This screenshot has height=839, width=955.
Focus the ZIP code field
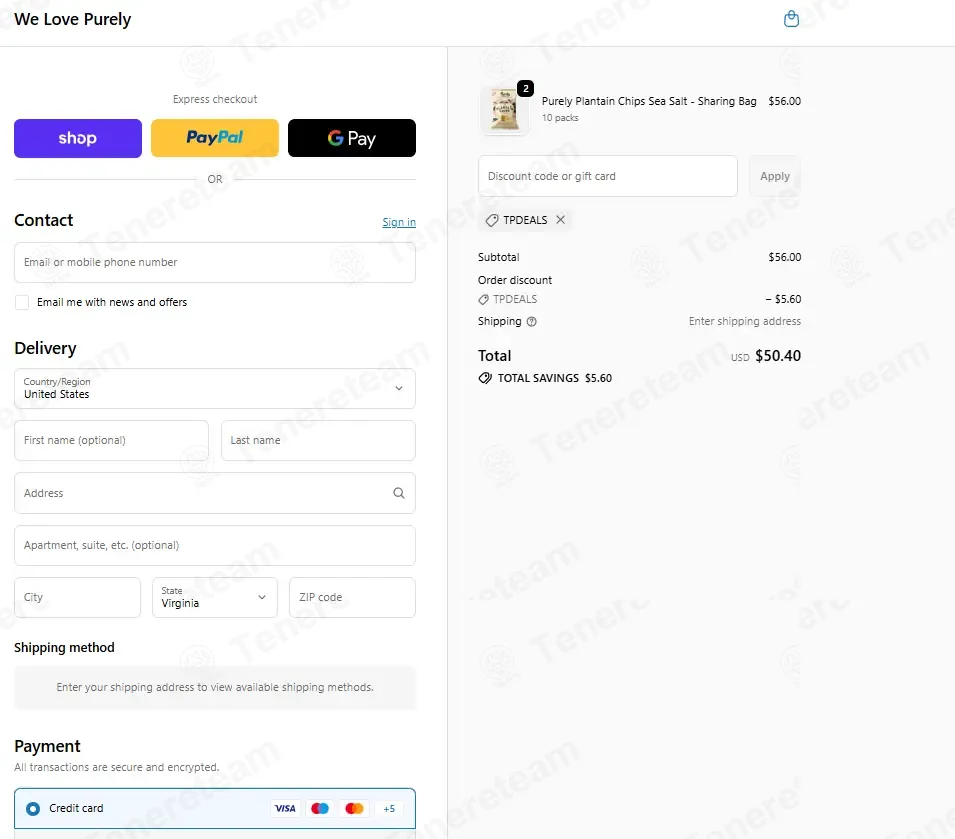[353, 597]
